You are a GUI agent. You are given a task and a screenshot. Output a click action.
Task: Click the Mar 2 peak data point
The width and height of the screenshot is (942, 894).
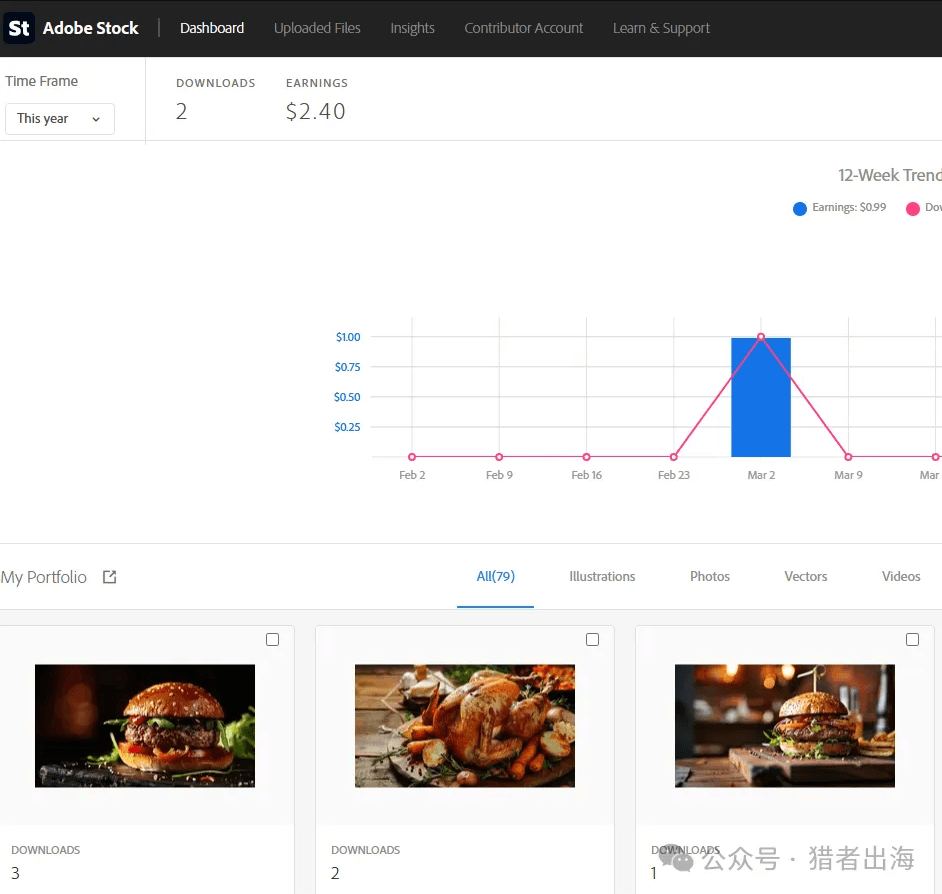(x=761, y=337)
